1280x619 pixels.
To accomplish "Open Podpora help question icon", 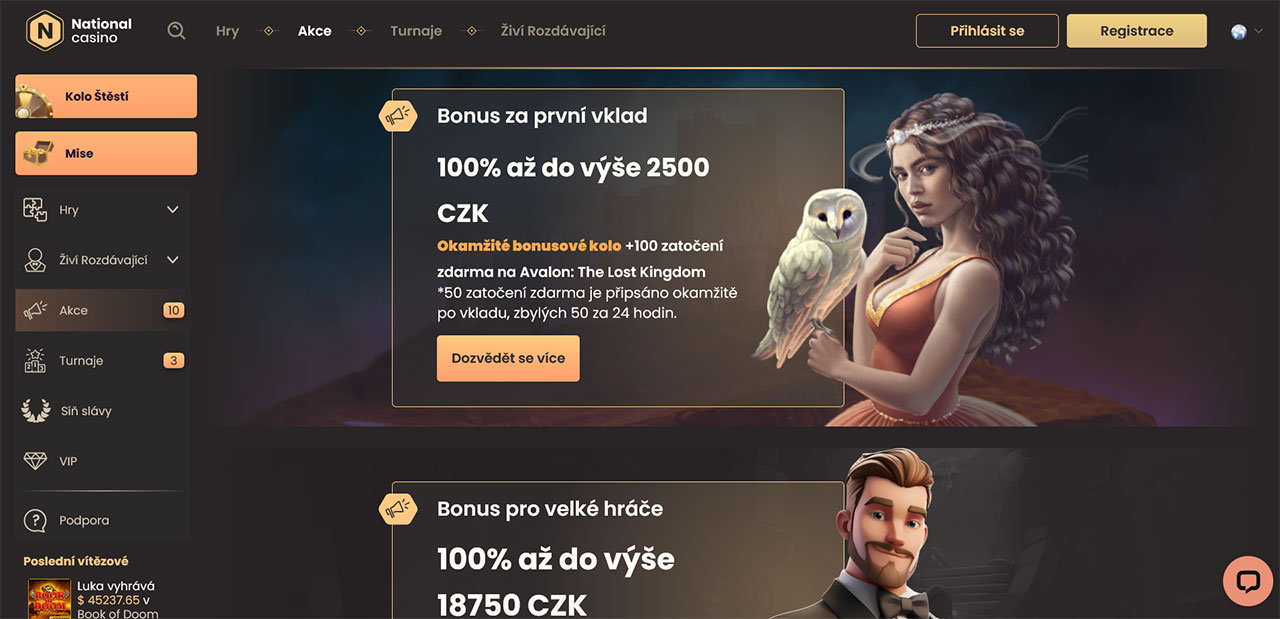I will point(35,520).
